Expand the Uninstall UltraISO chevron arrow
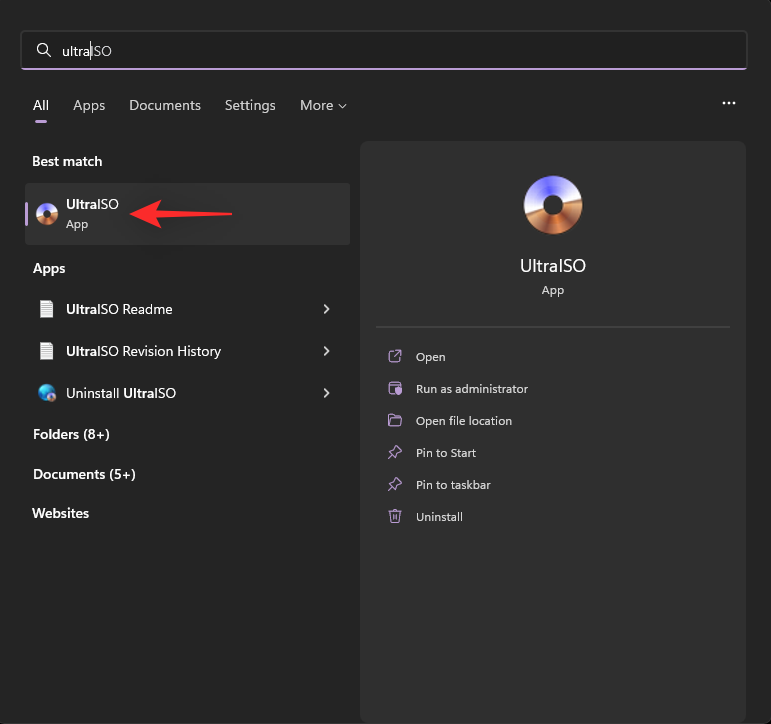771x724 pixels. pos(326,393)
